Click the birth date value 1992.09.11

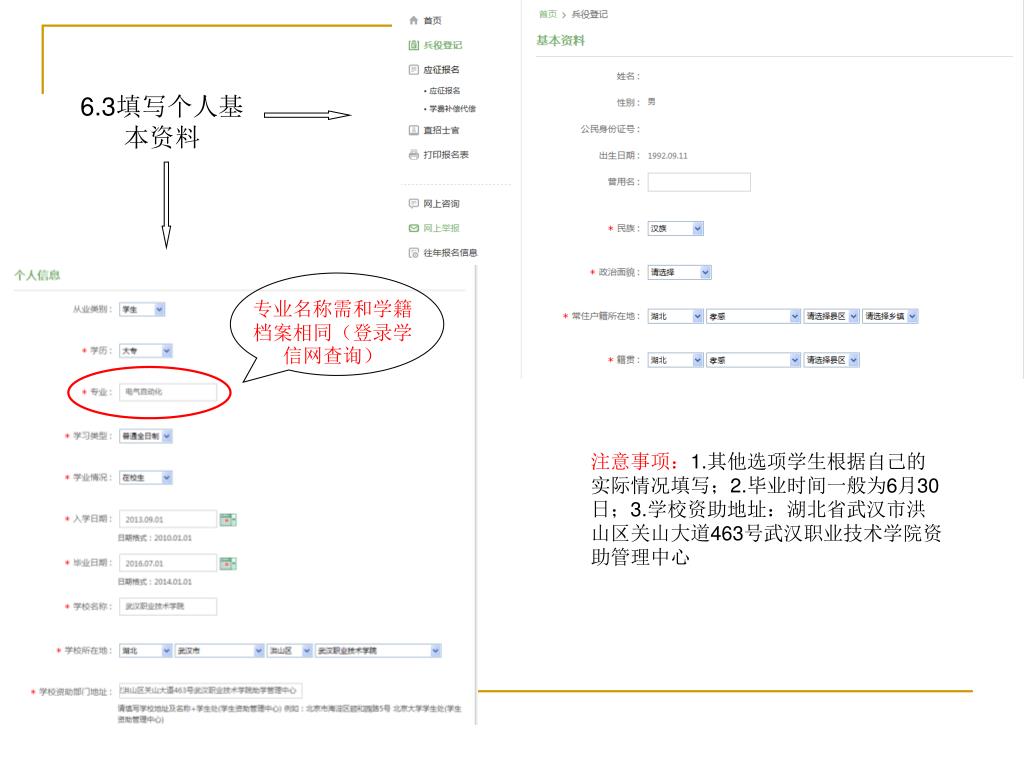667,155
